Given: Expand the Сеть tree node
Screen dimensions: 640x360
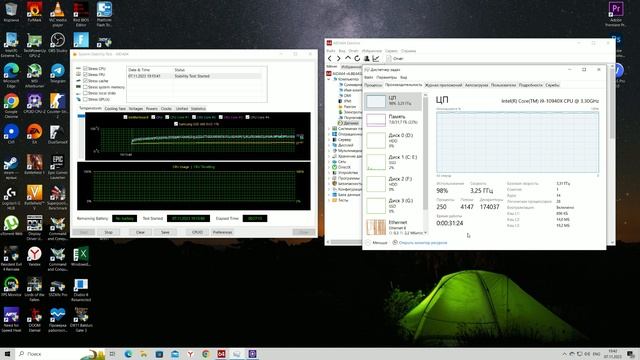Looking at the screenshot, I should 329,162.
